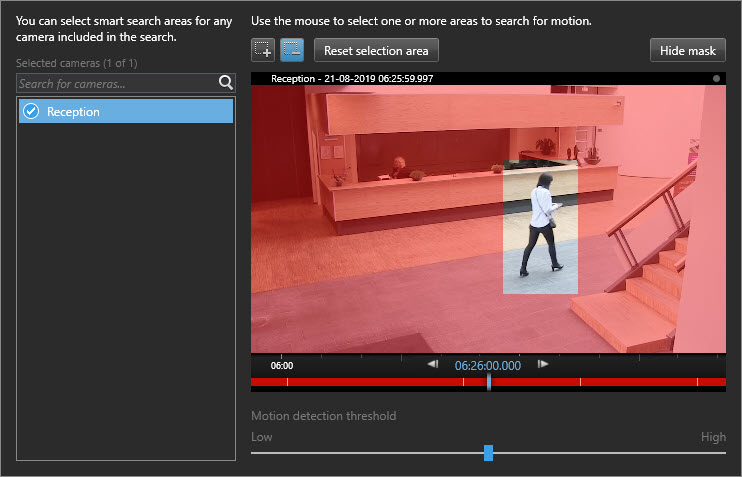742x477 pixels.
Task: Click the timeline playhead marker
Action: (x=488, y=382)
